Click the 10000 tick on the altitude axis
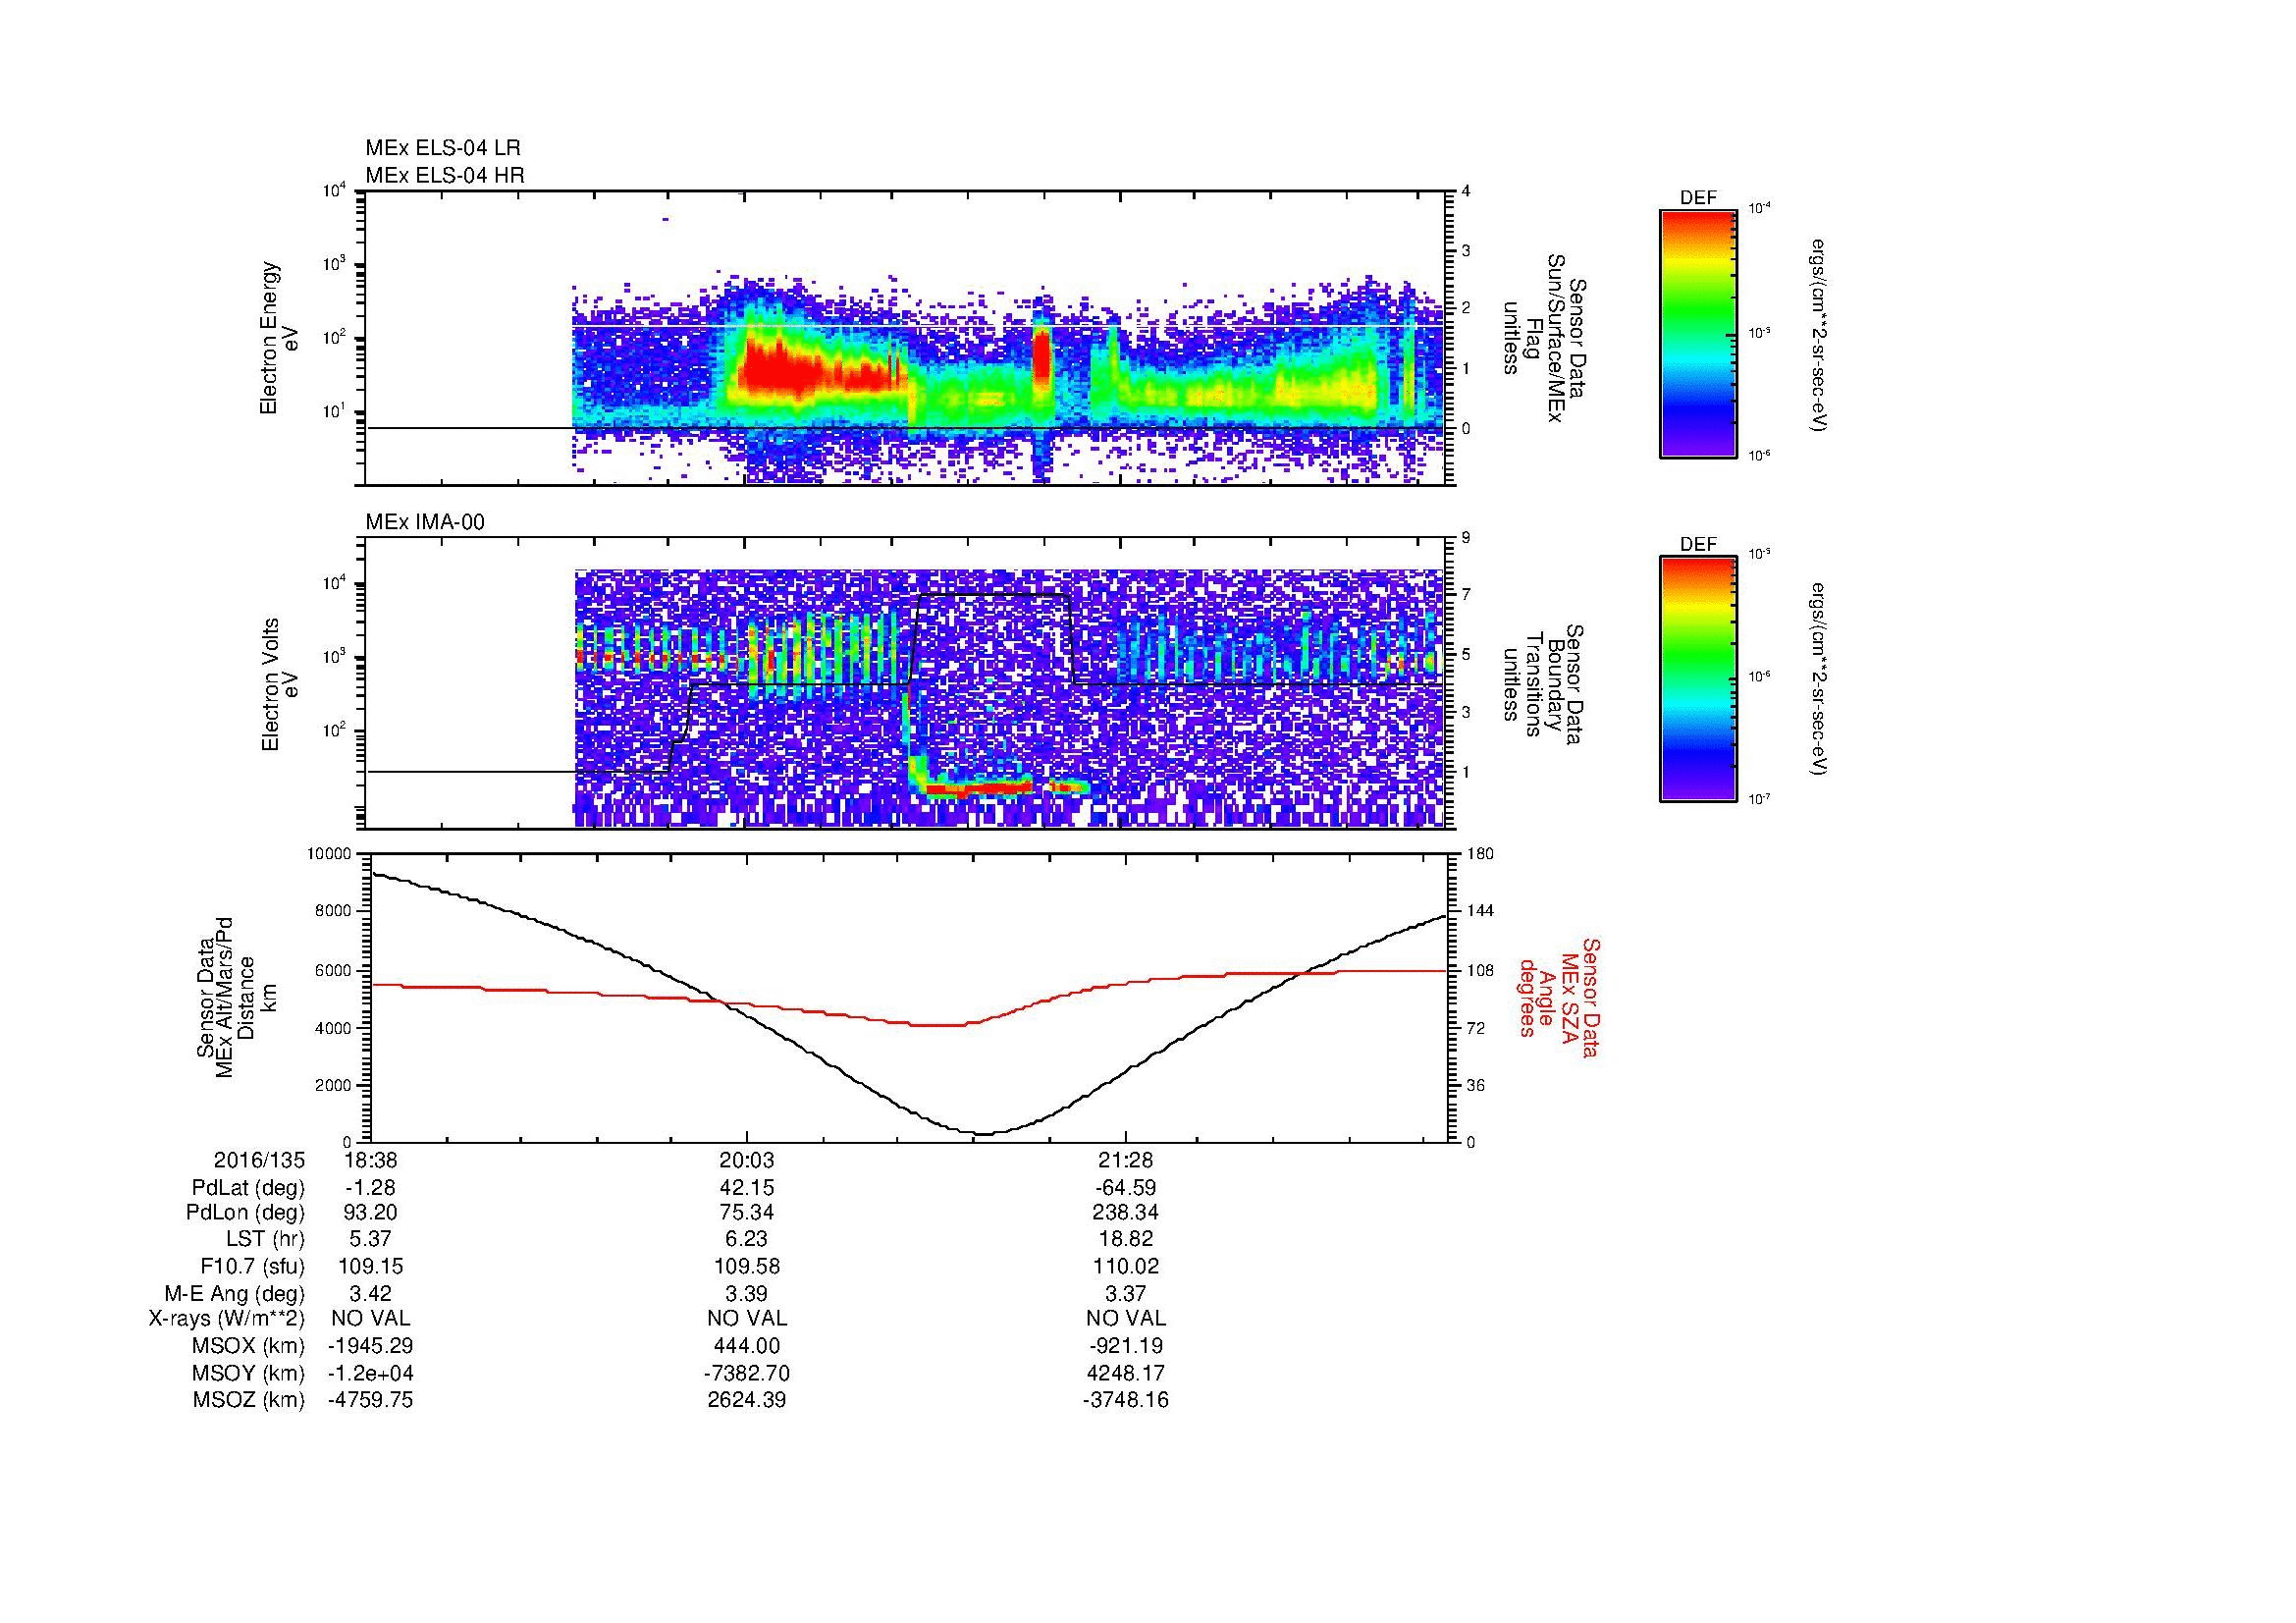The image size is (2296, 1623). pyautogui.click(x=330, y=854)
